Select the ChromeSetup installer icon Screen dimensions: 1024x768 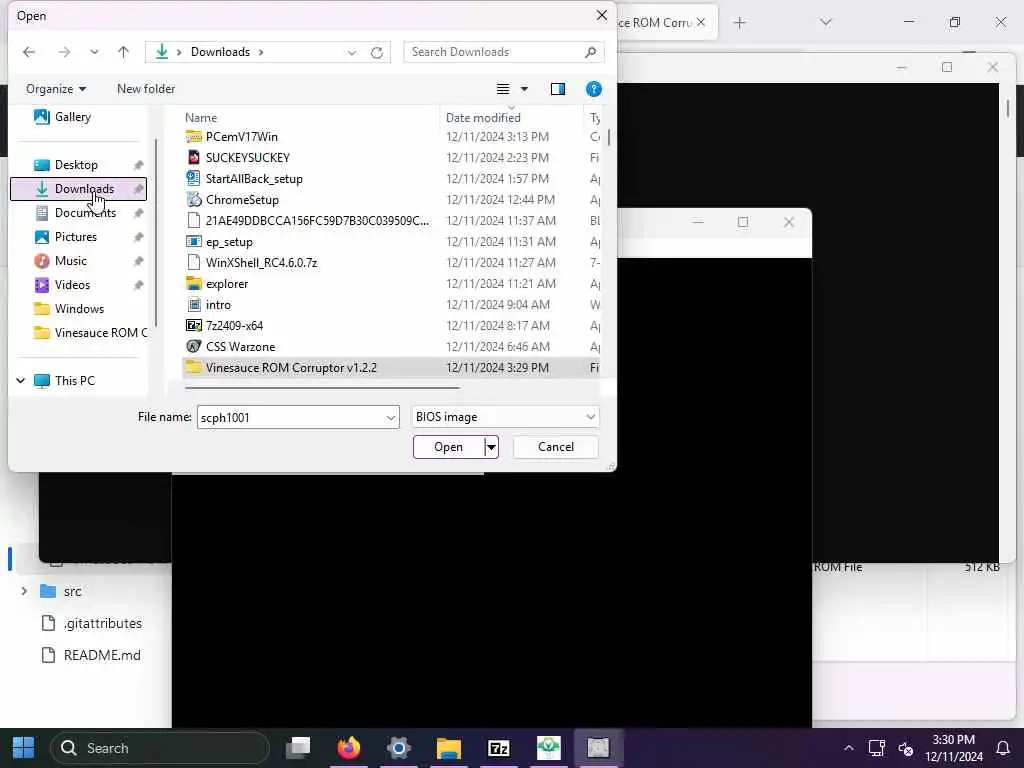coord(193,199)
